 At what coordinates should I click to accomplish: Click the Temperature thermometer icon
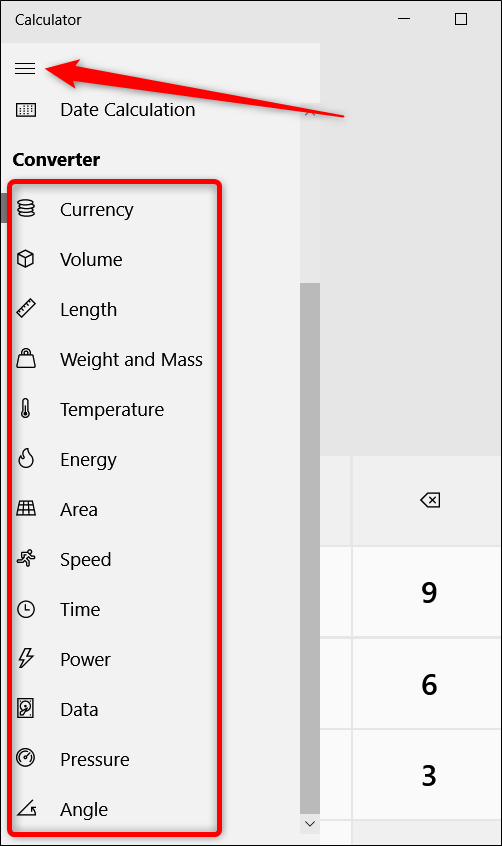tap(25, 409)
